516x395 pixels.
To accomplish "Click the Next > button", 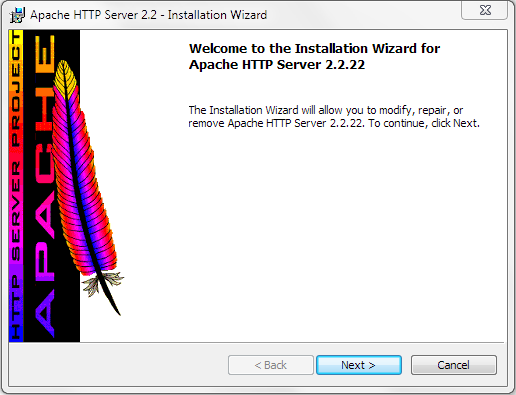I will point(359,365).
